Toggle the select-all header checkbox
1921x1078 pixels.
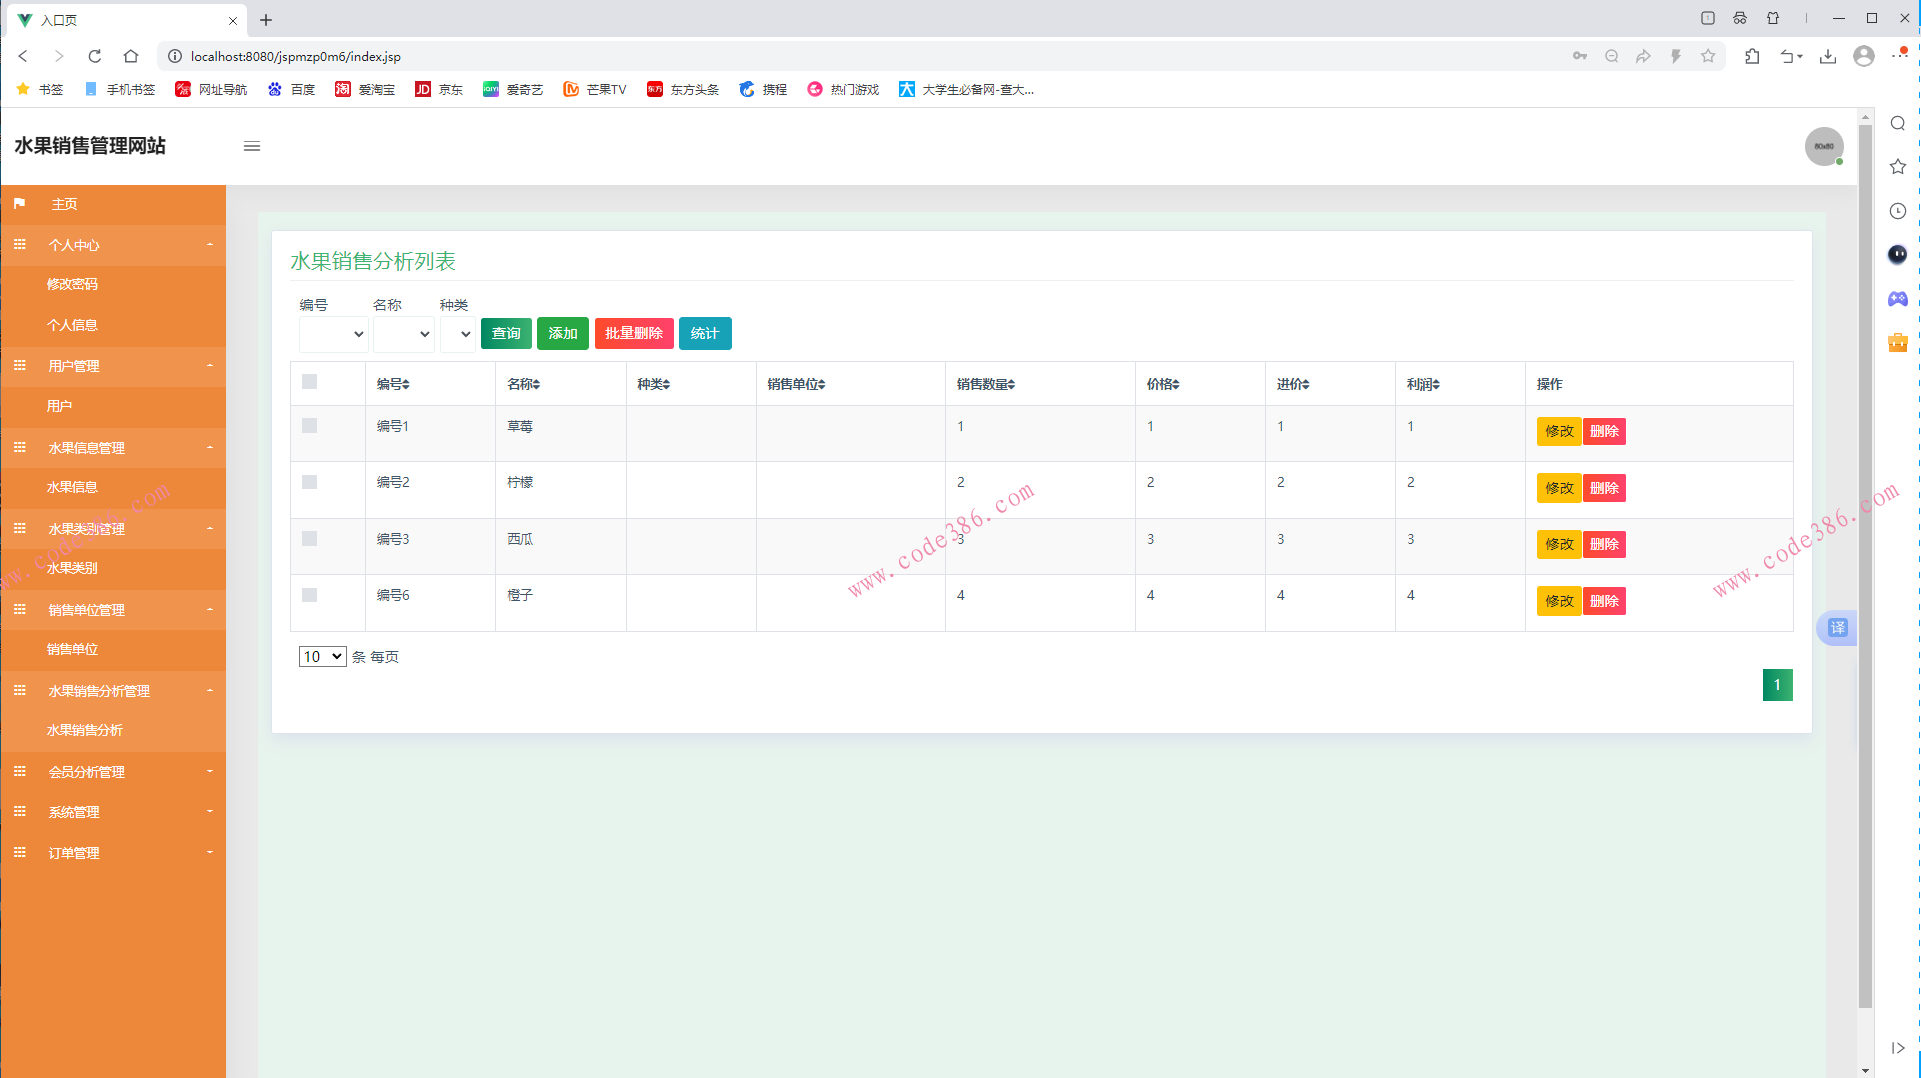[x=310, y=382]
